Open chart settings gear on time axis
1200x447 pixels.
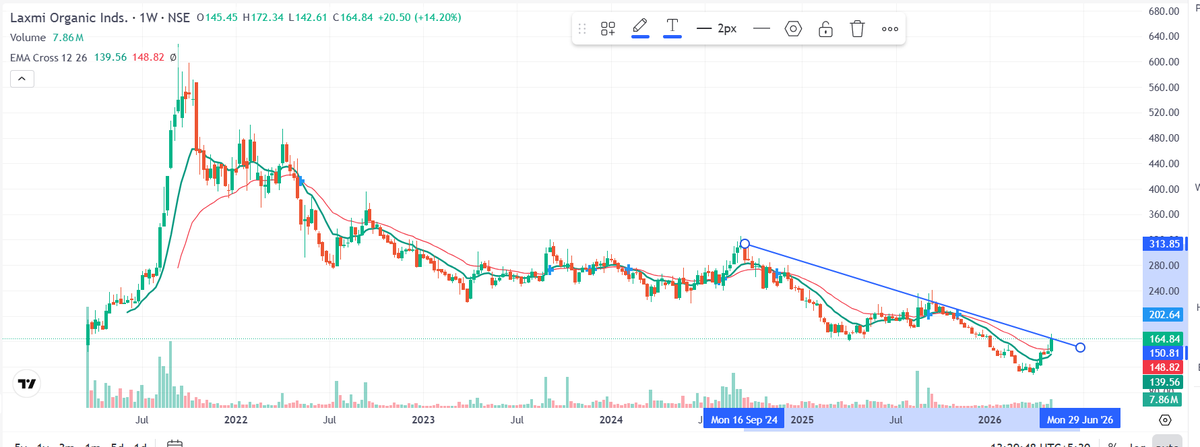1165,419
